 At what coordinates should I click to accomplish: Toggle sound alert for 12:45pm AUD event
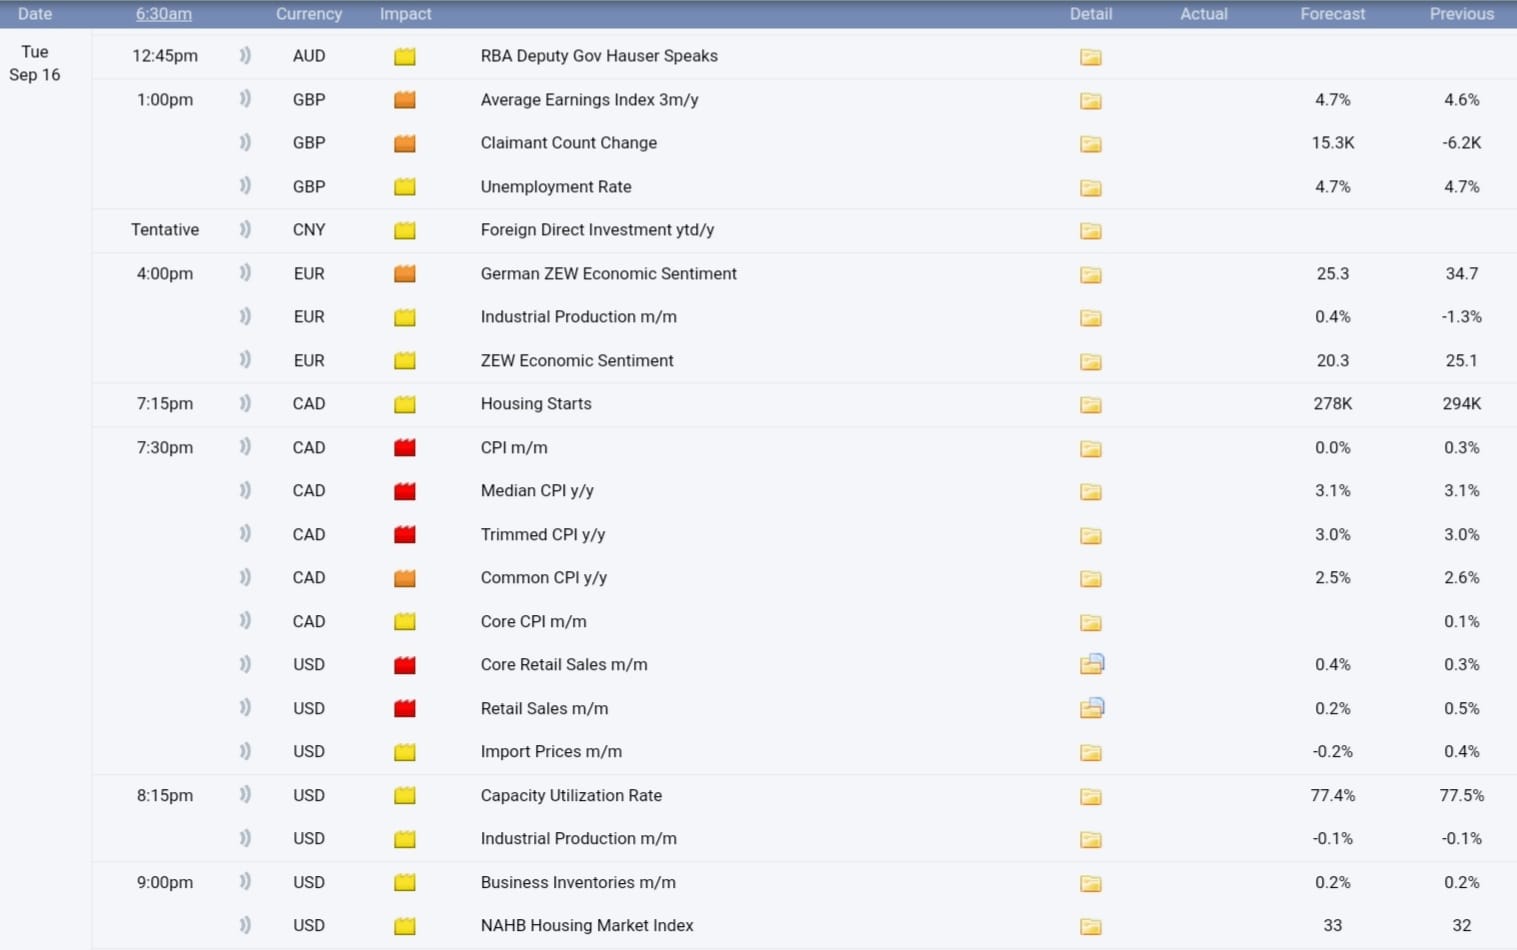pos(245,56)
